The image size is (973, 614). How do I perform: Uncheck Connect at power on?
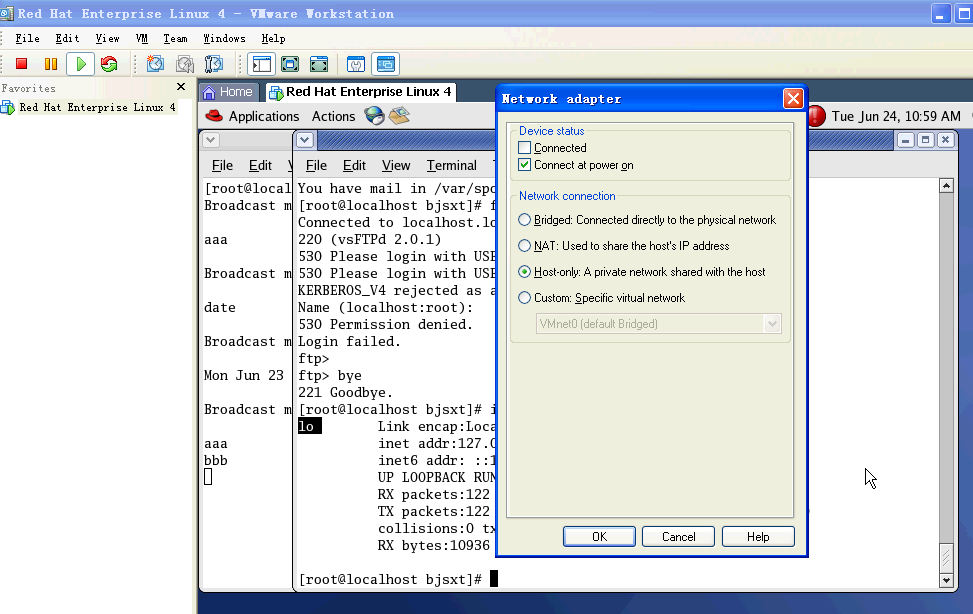(x=525, y=165)
